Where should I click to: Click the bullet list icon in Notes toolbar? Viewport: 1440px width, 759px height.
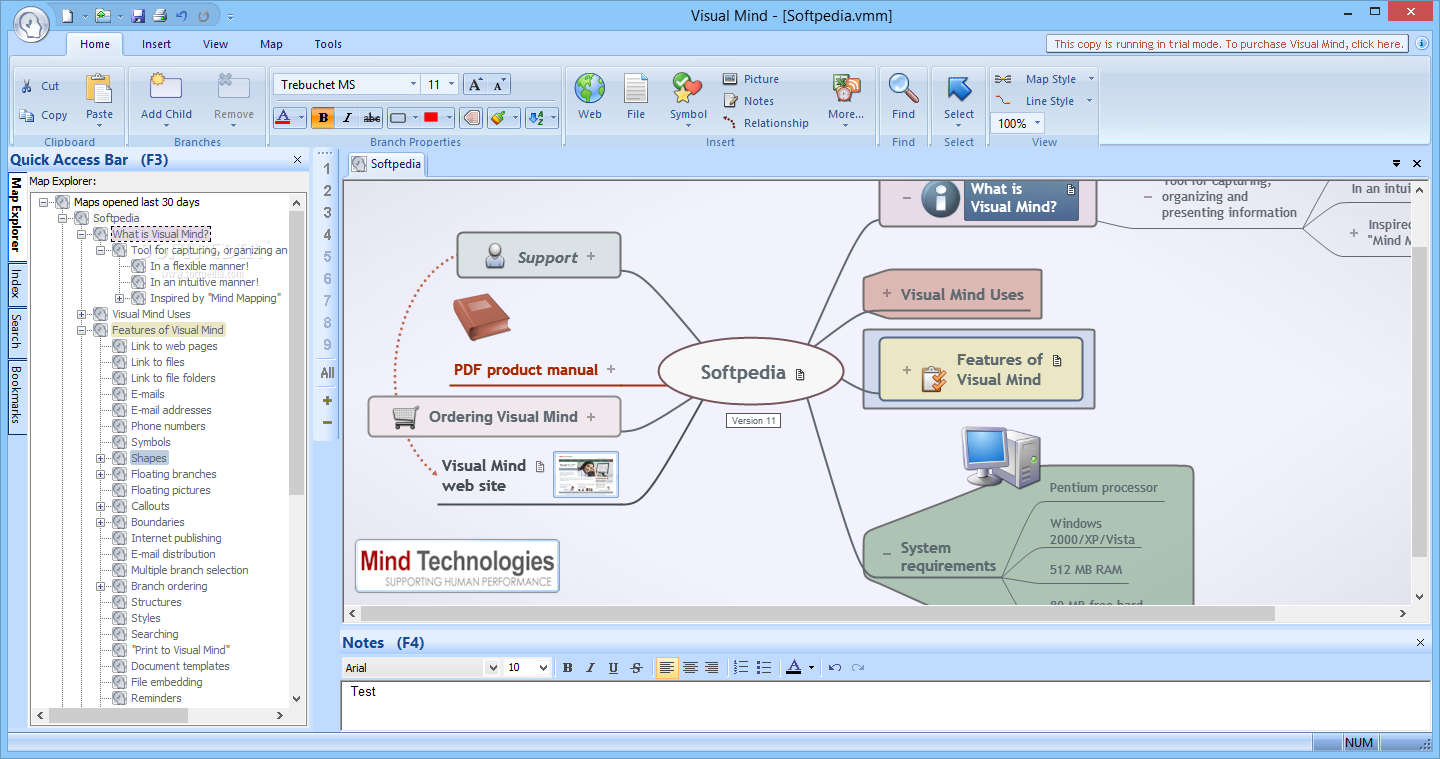point(764,668)
